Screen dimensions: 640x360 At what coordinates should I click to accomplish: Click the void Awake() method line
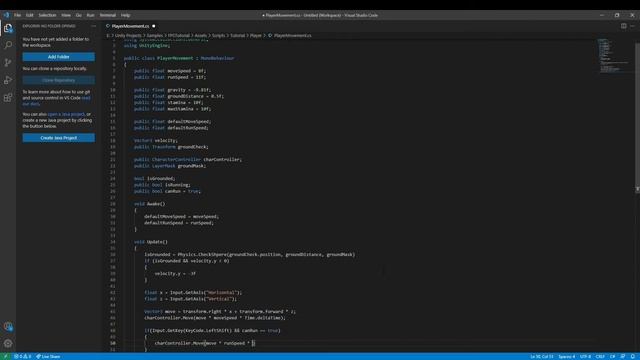[x=149, y=204]
